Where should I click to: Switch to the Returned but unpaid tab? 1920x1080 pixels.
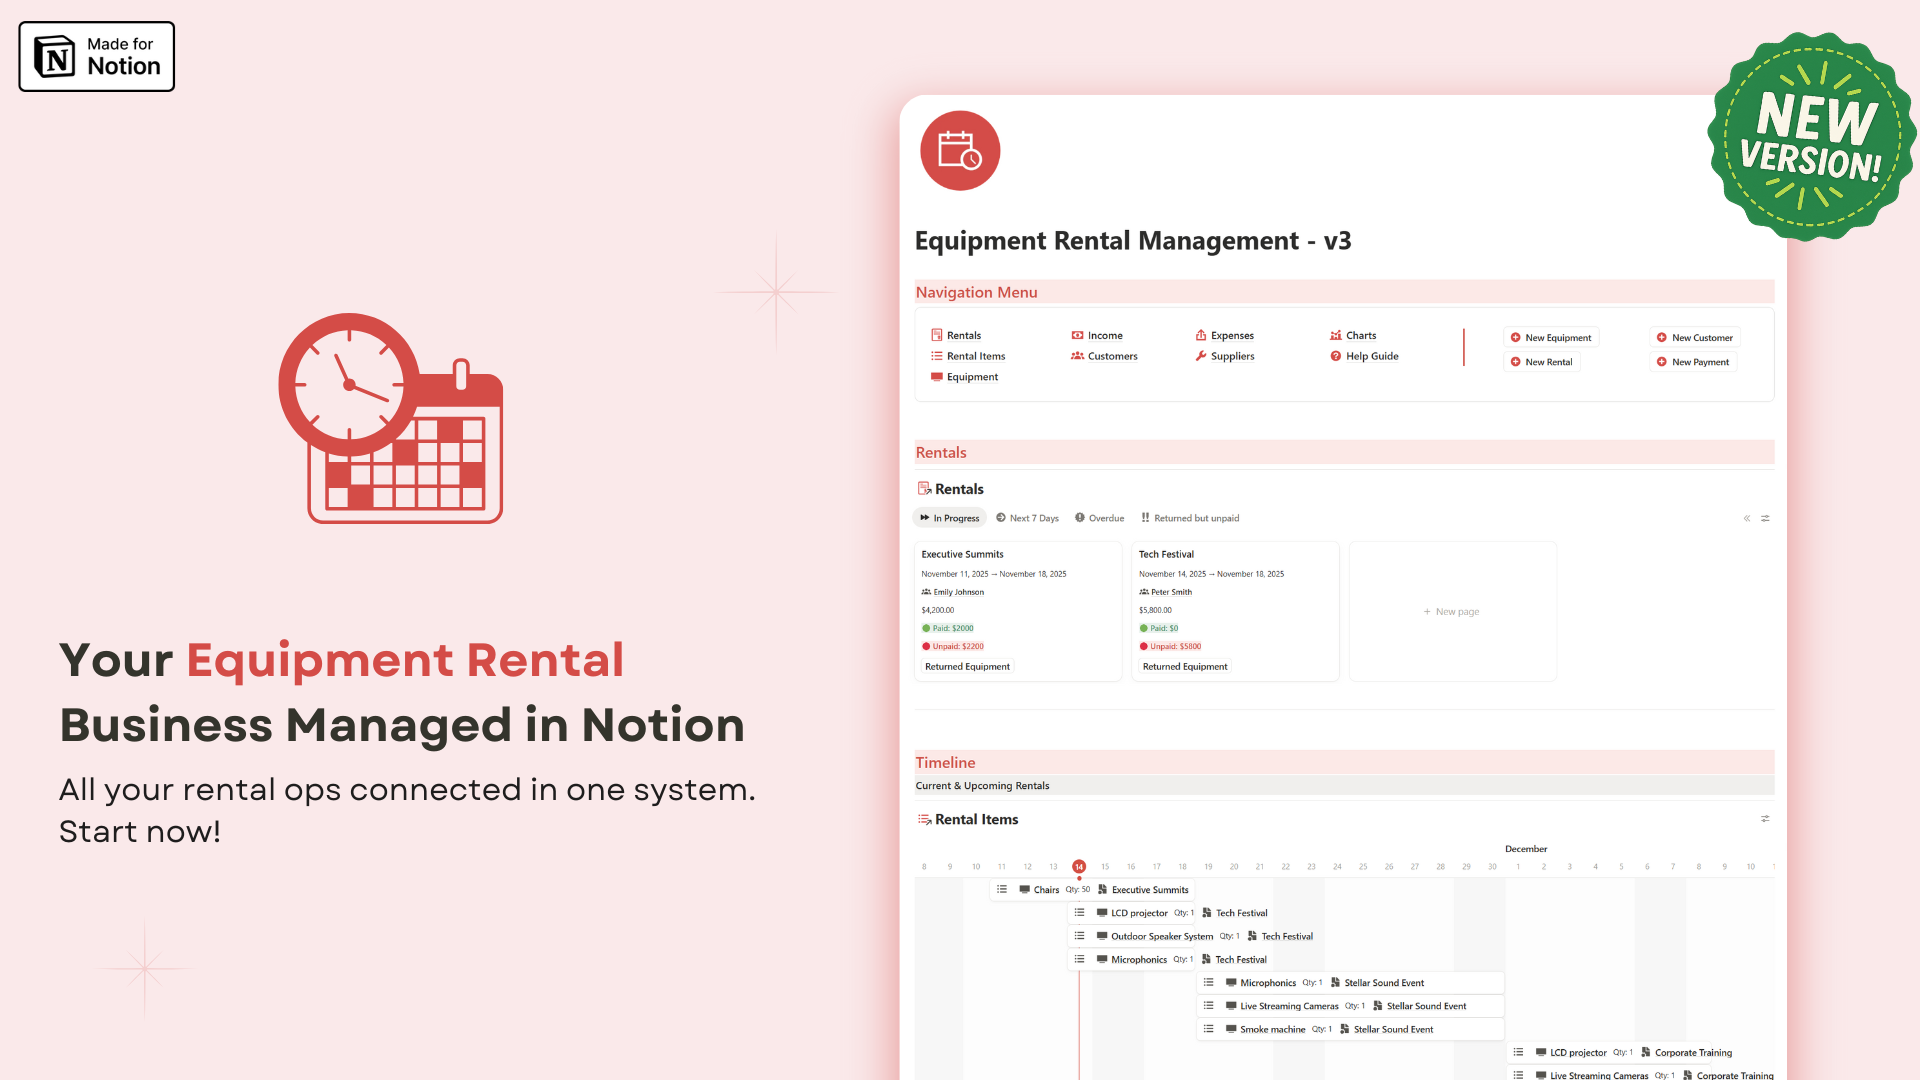click(1190, 518)
